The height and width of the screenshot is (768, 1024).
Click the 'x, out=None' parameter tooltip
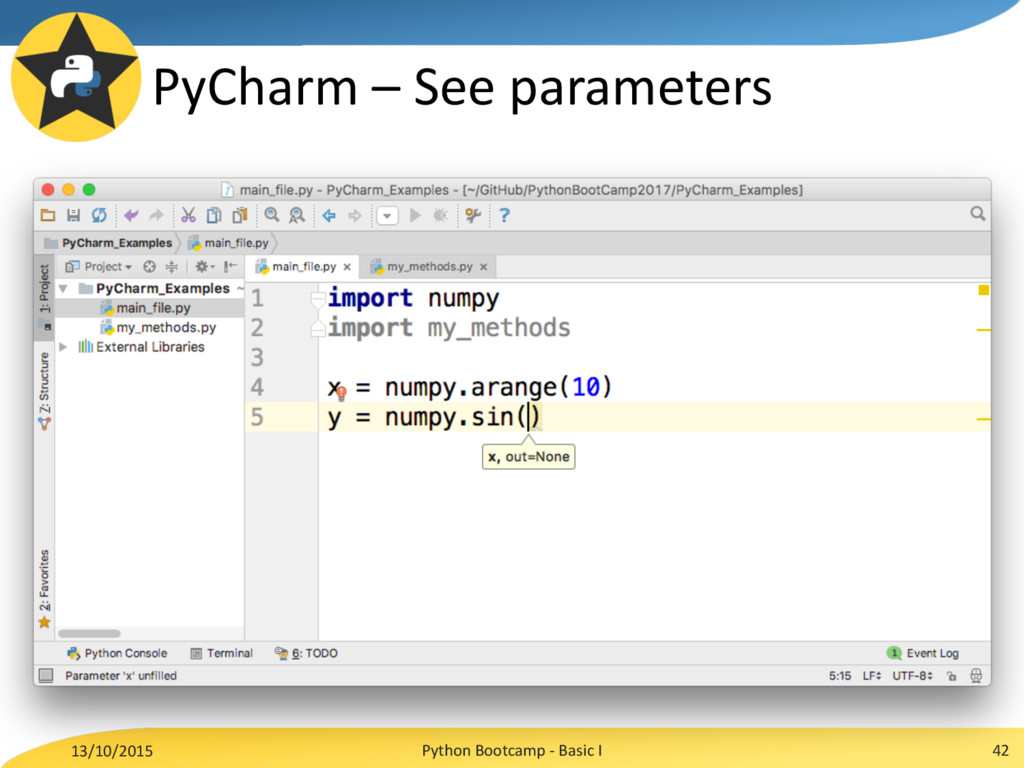tap(528, 456)
